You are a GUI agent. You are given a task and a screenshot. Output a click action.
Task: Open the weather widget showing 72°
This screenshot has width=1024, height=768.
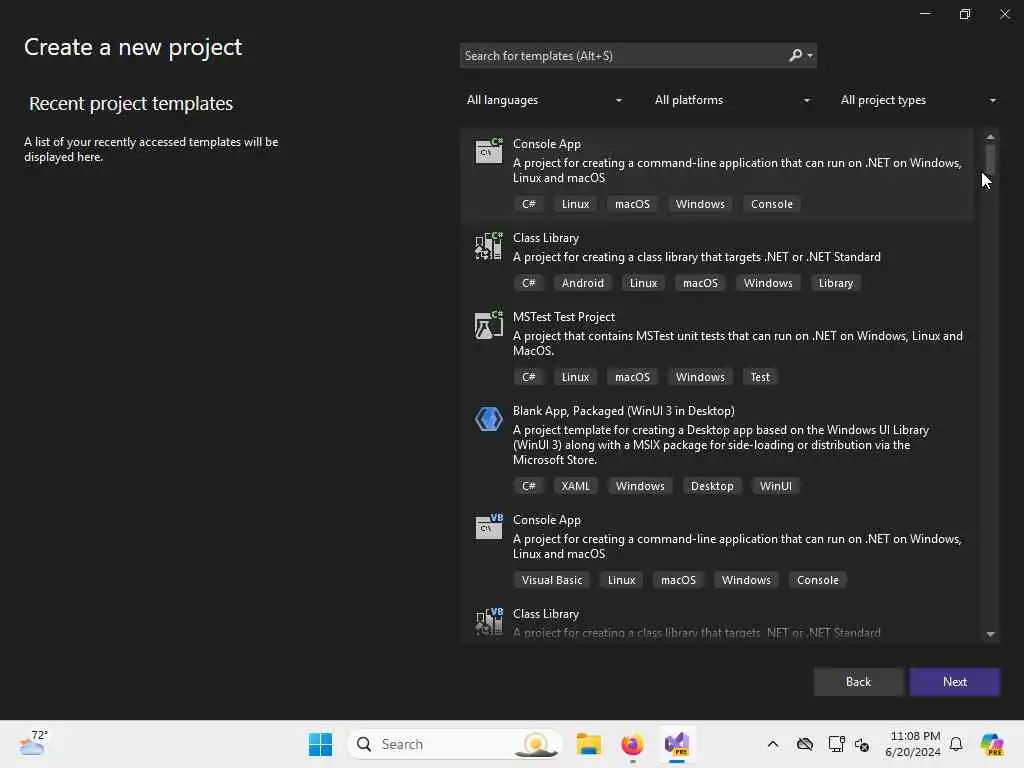(x=33, y=743)
